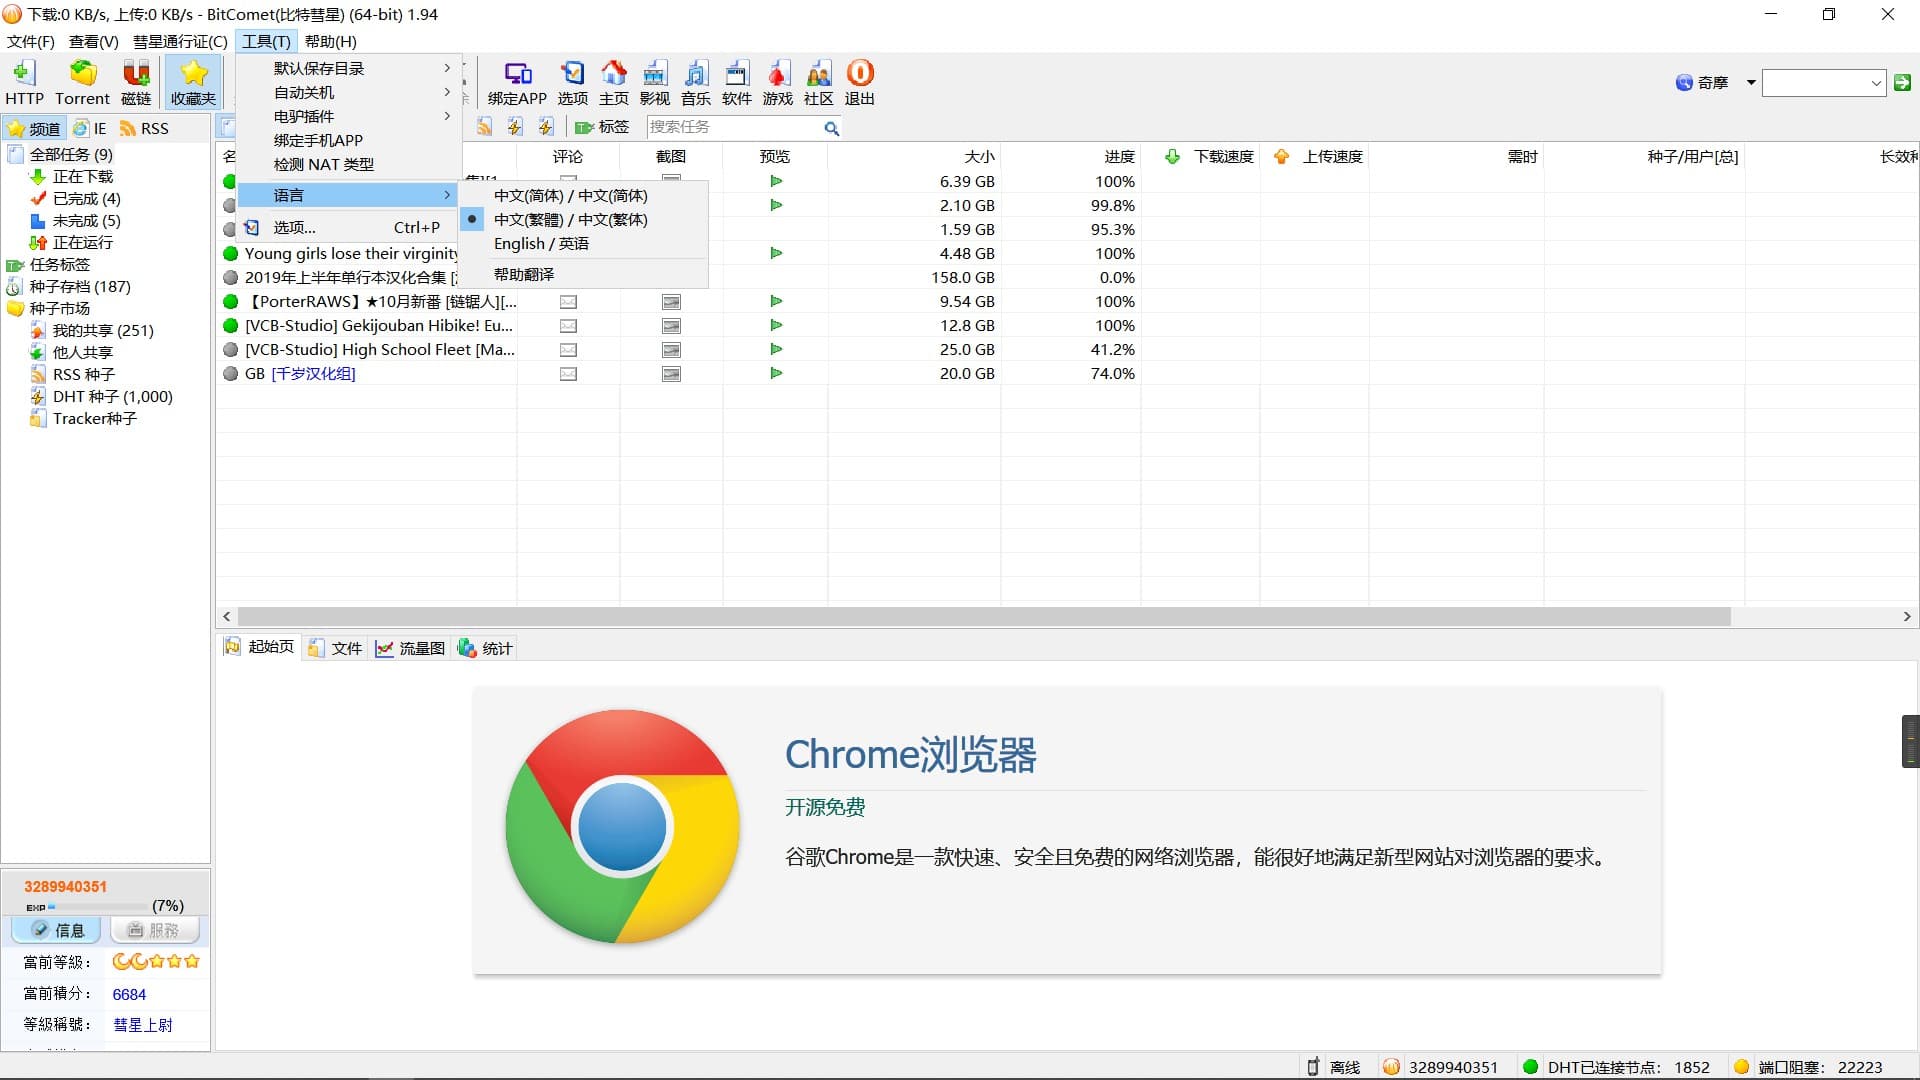Click the 磁链 magnet link icon
Viewport: 1920px width, 1080px height.
(136, 82)
